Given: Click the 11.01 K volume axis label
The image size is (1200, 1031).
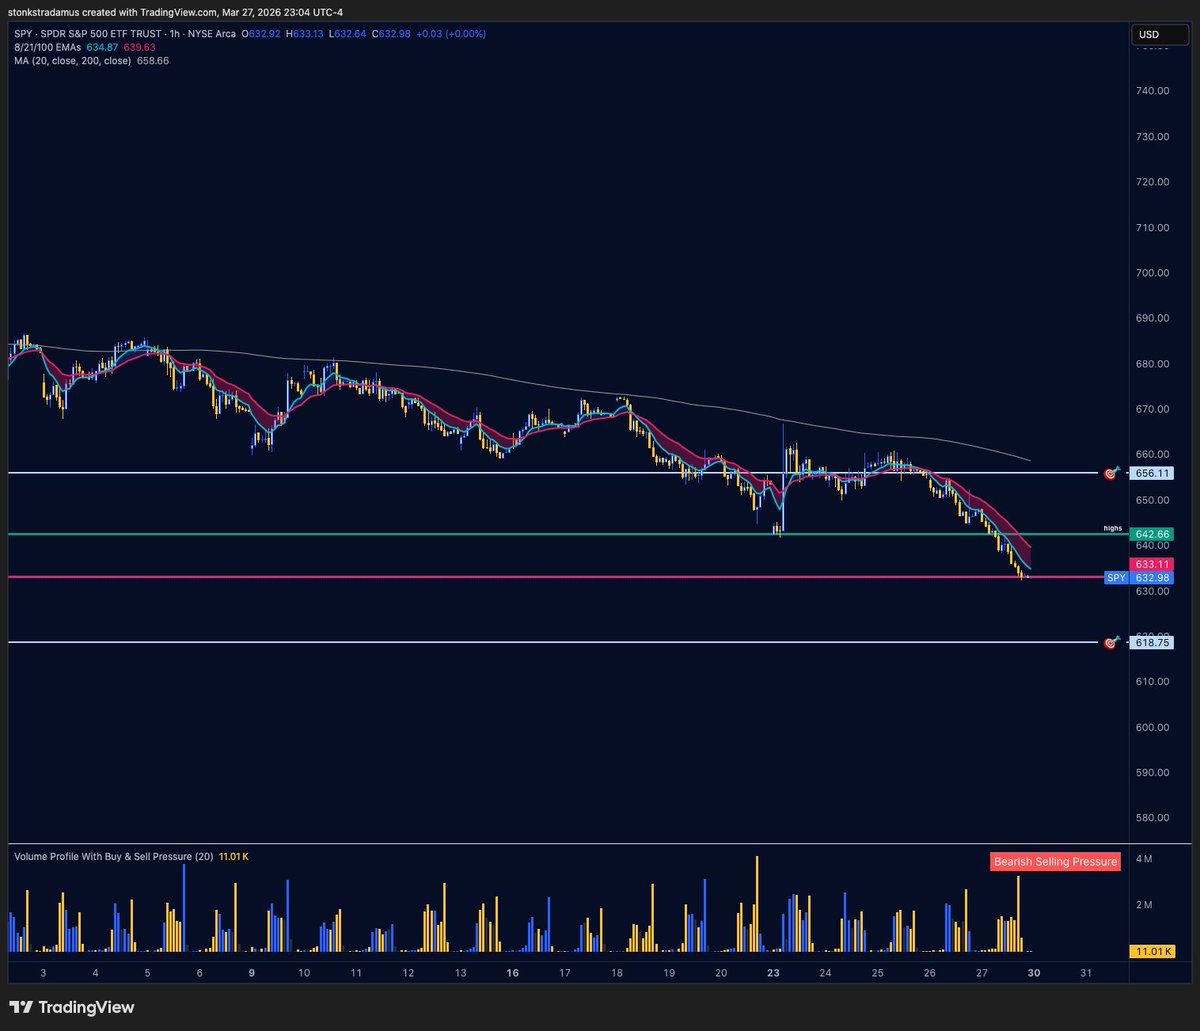Looking at the screenshot, I should click(1152, 951).
